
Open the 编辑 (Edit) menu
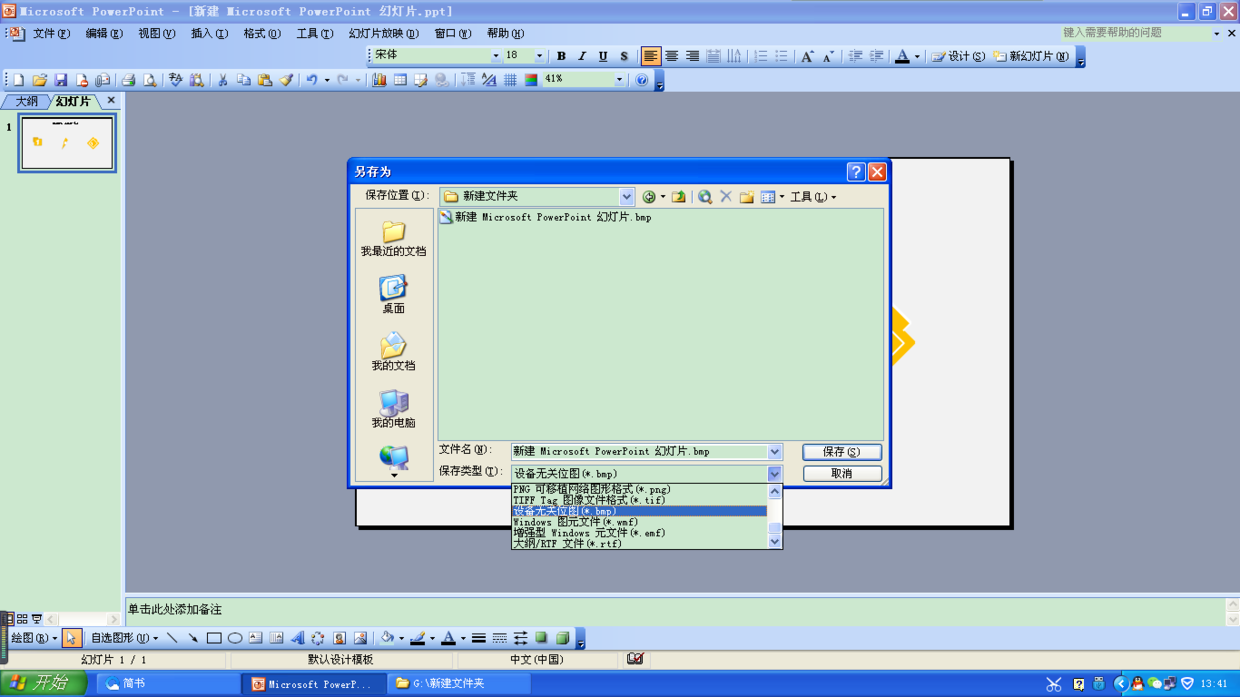(x=104, y=34)
